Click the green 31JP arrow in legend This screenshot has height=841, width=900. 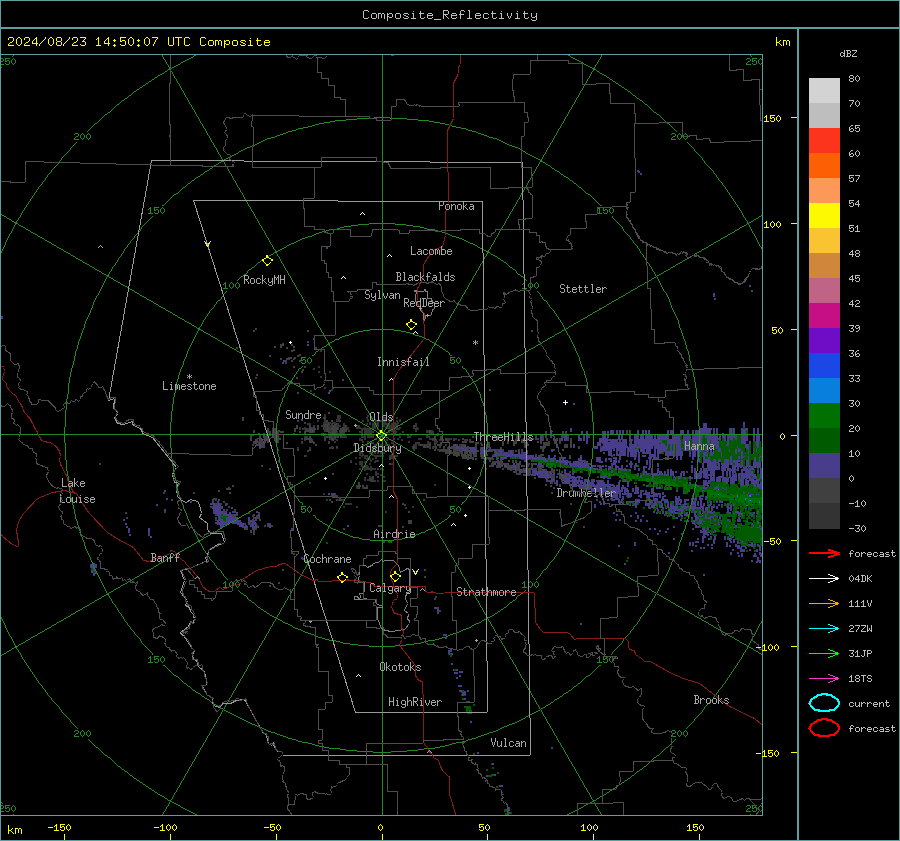click(824, 653)
